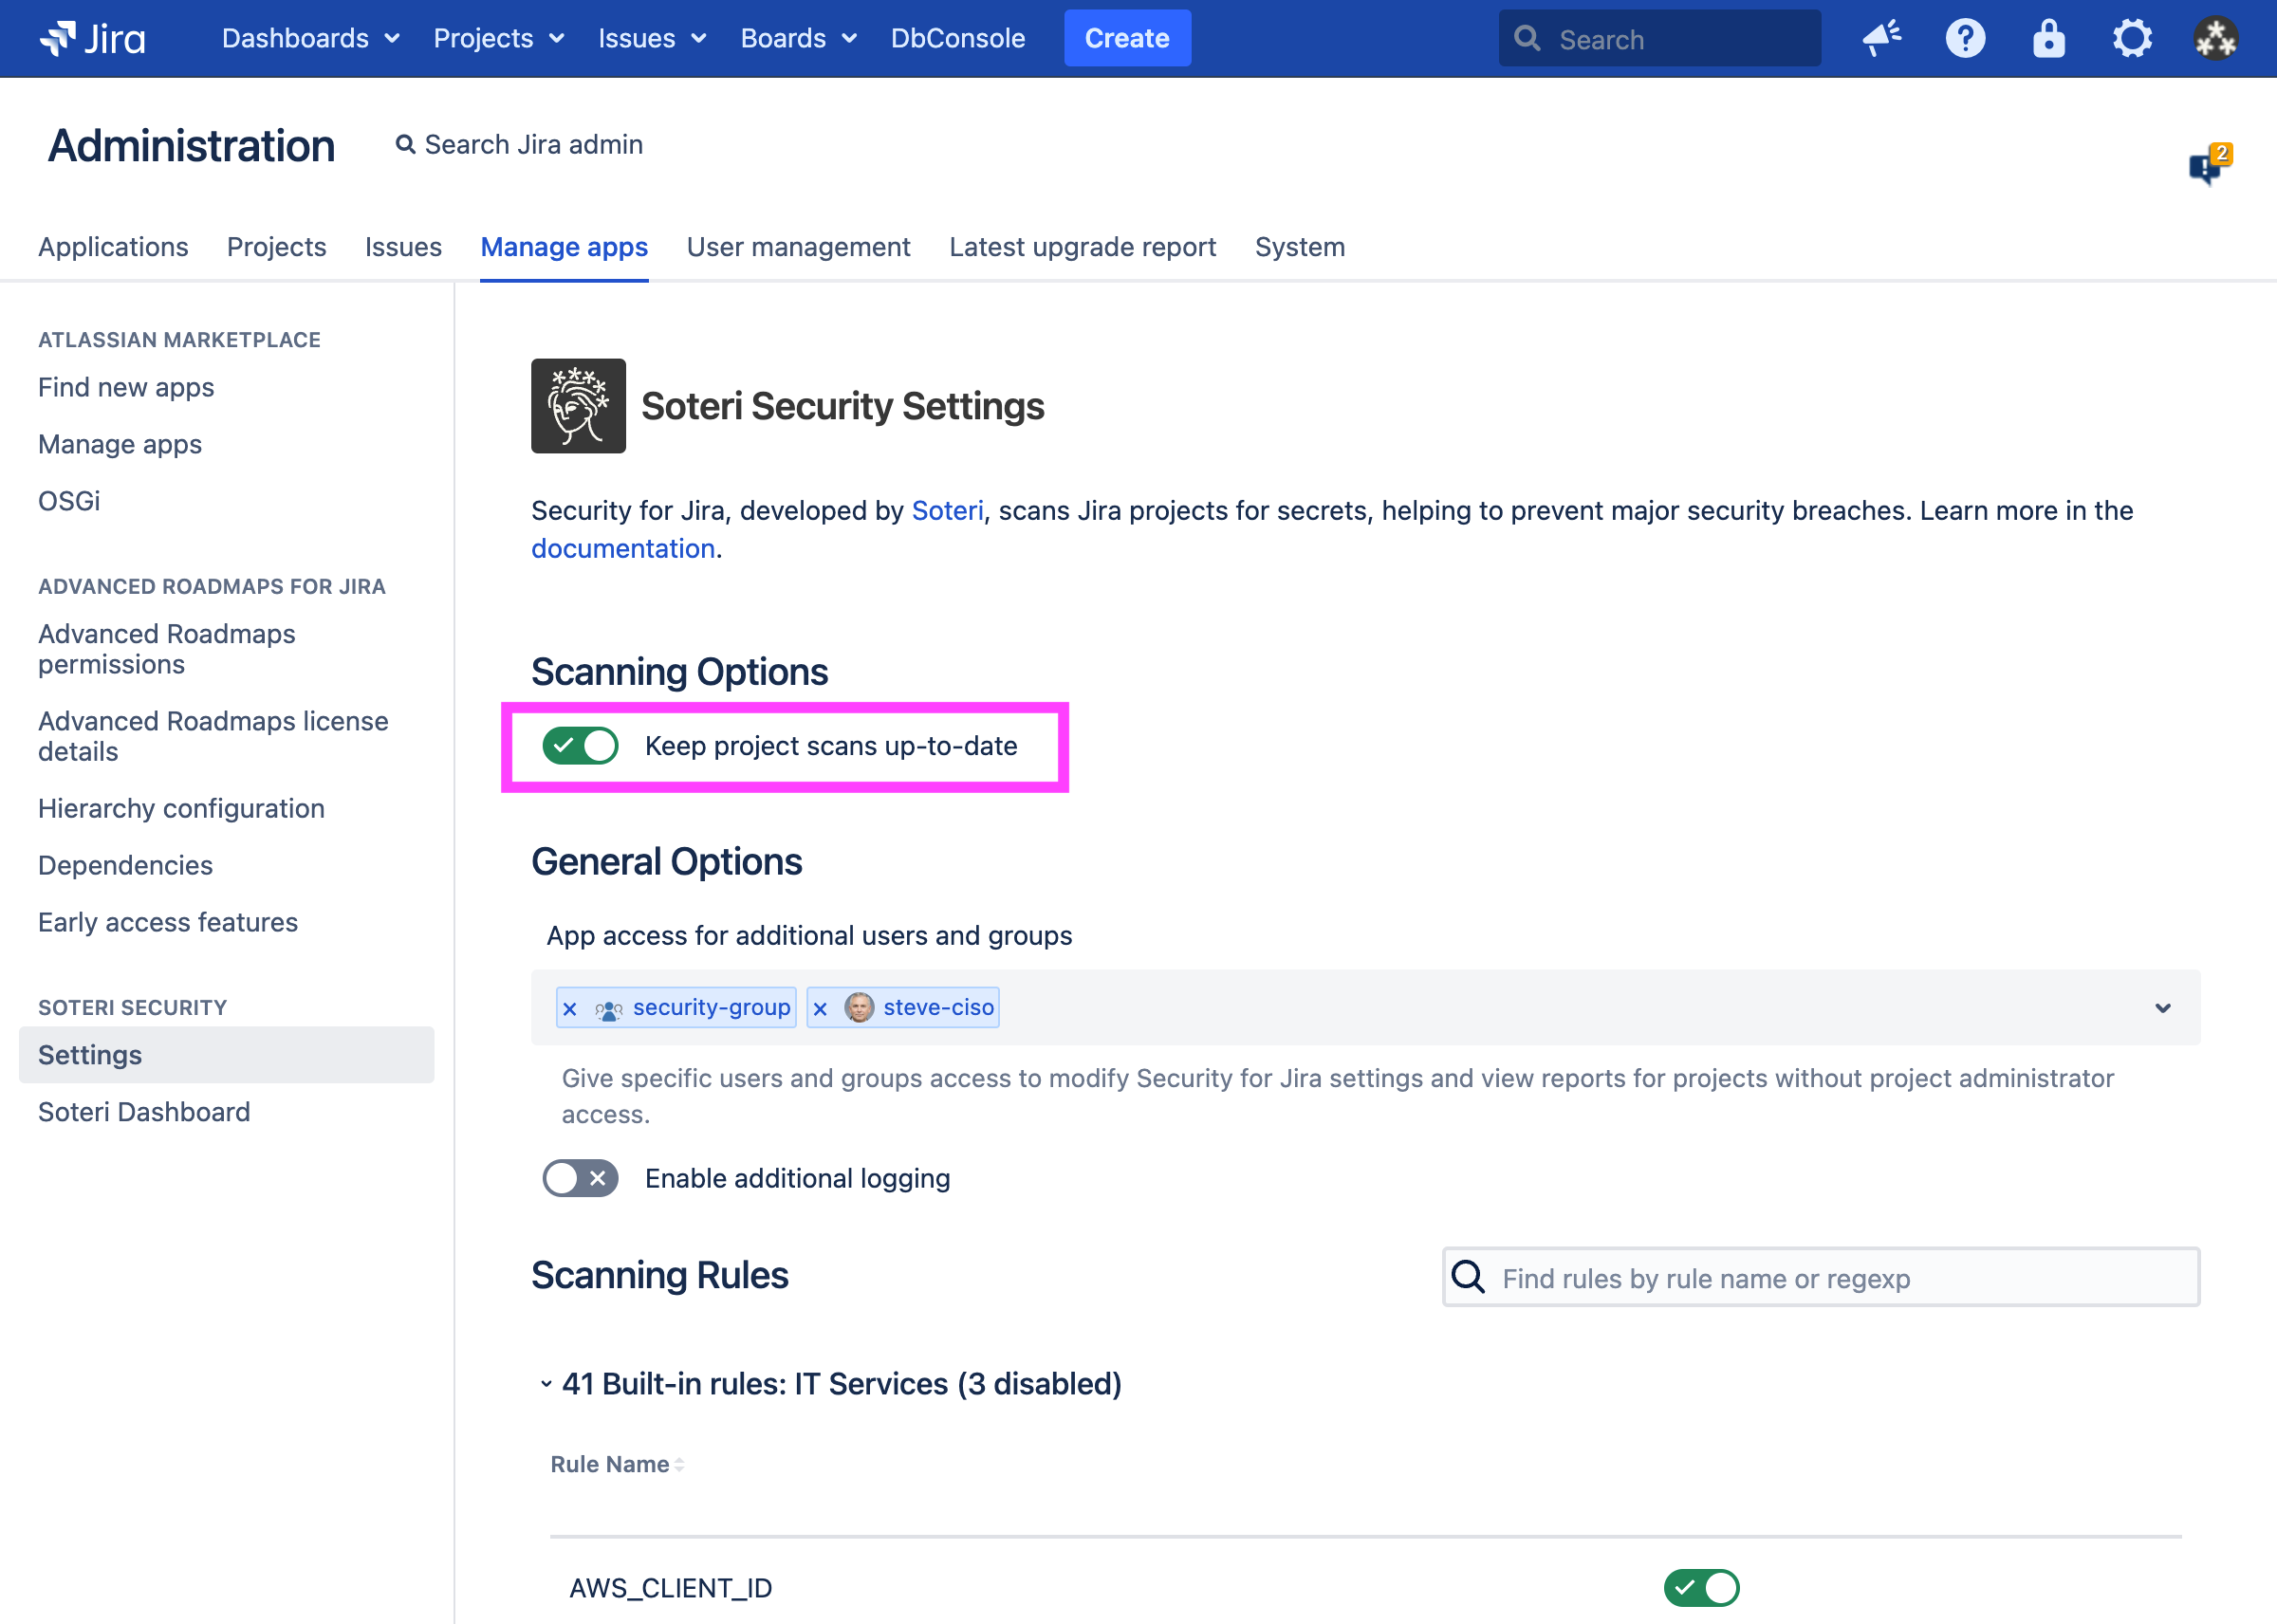Image resolution: width=2277 pixels, height=1624 pixels.
Task: Toggle Keep project scans up-to-date off
Action: 580,746
